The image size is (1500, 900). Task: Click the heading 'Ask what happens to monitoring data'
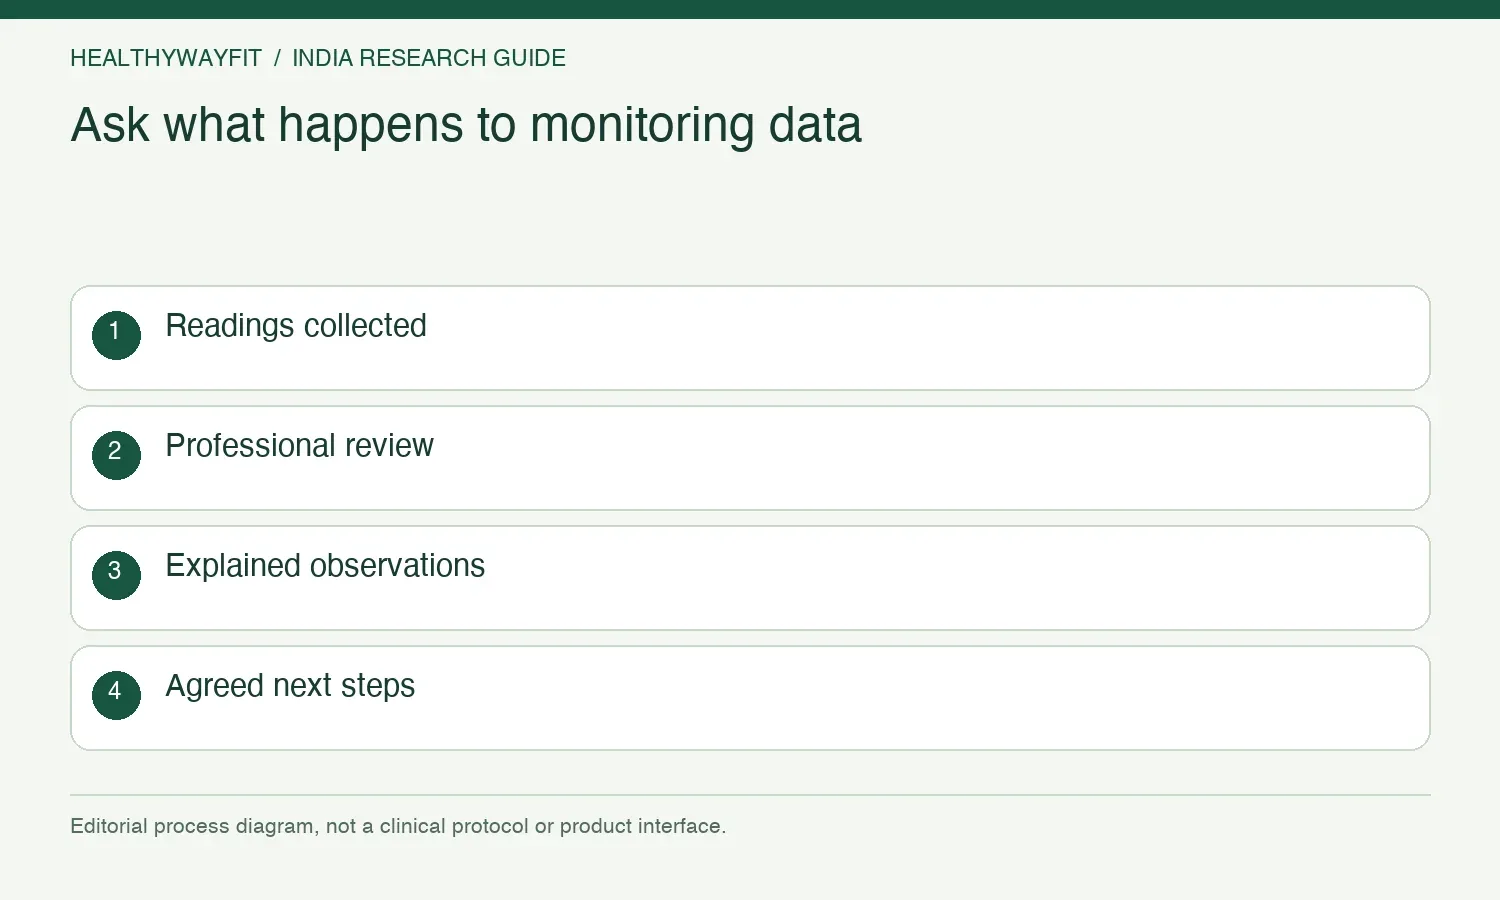(x=466, y=126)
